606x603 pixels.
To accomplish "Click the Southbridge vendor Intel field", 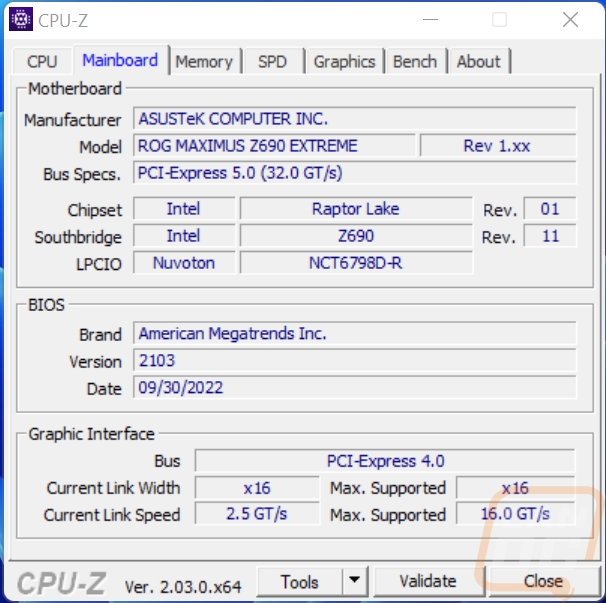I will (184, 236).
